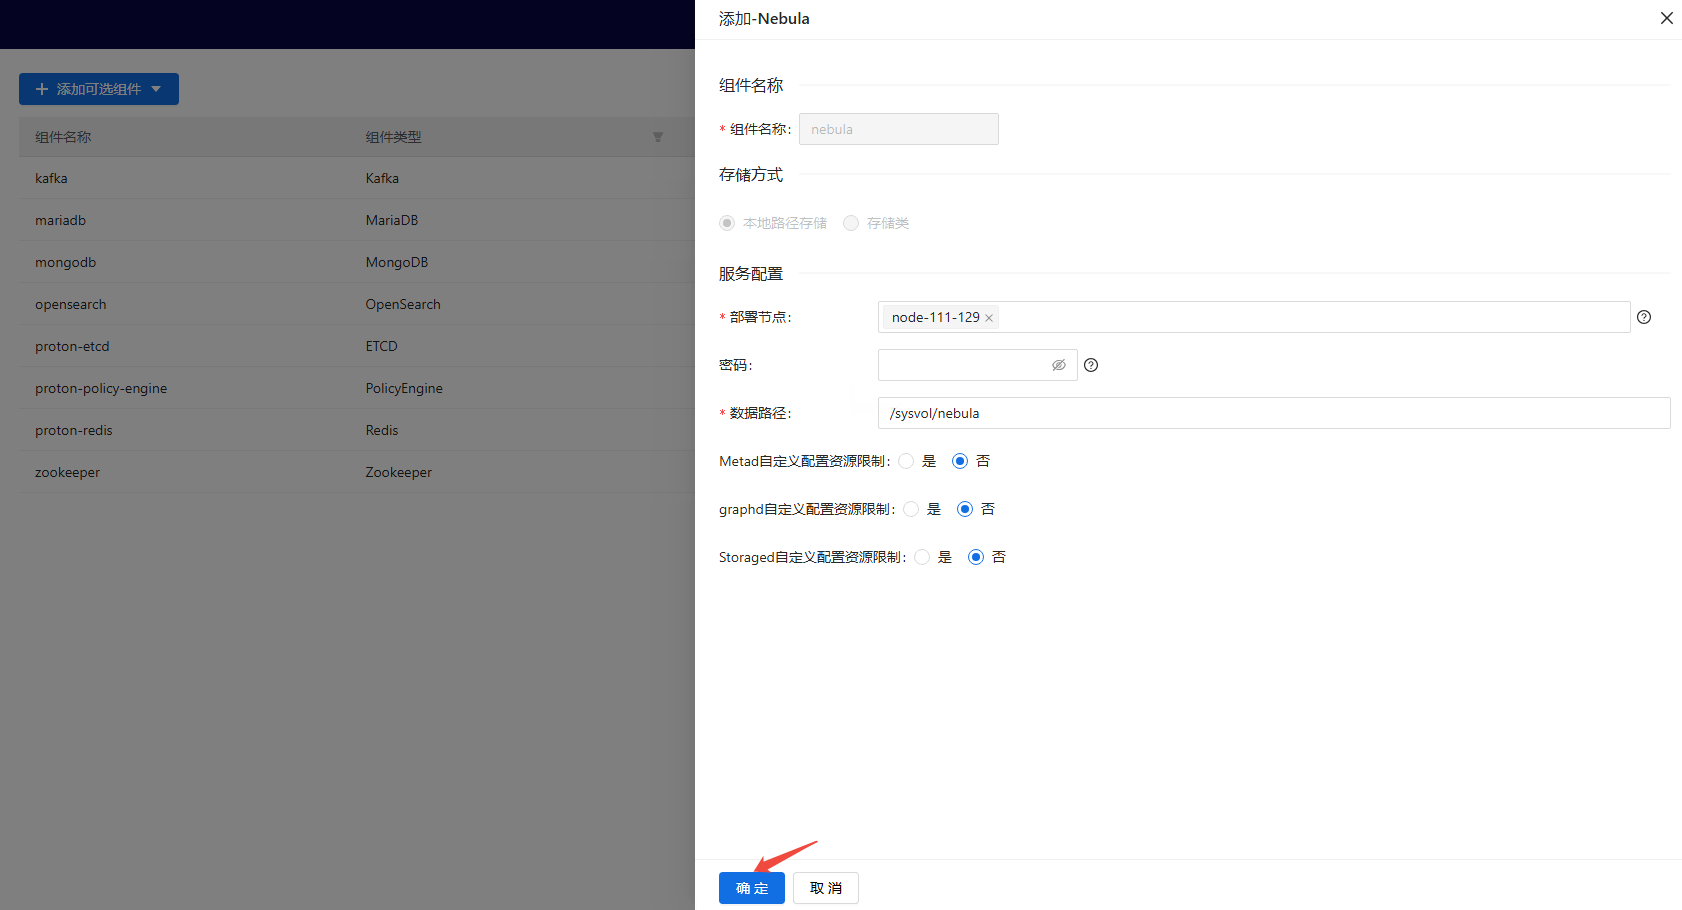Select 是 for graphd自定义配置资源限制

point(911,509)
